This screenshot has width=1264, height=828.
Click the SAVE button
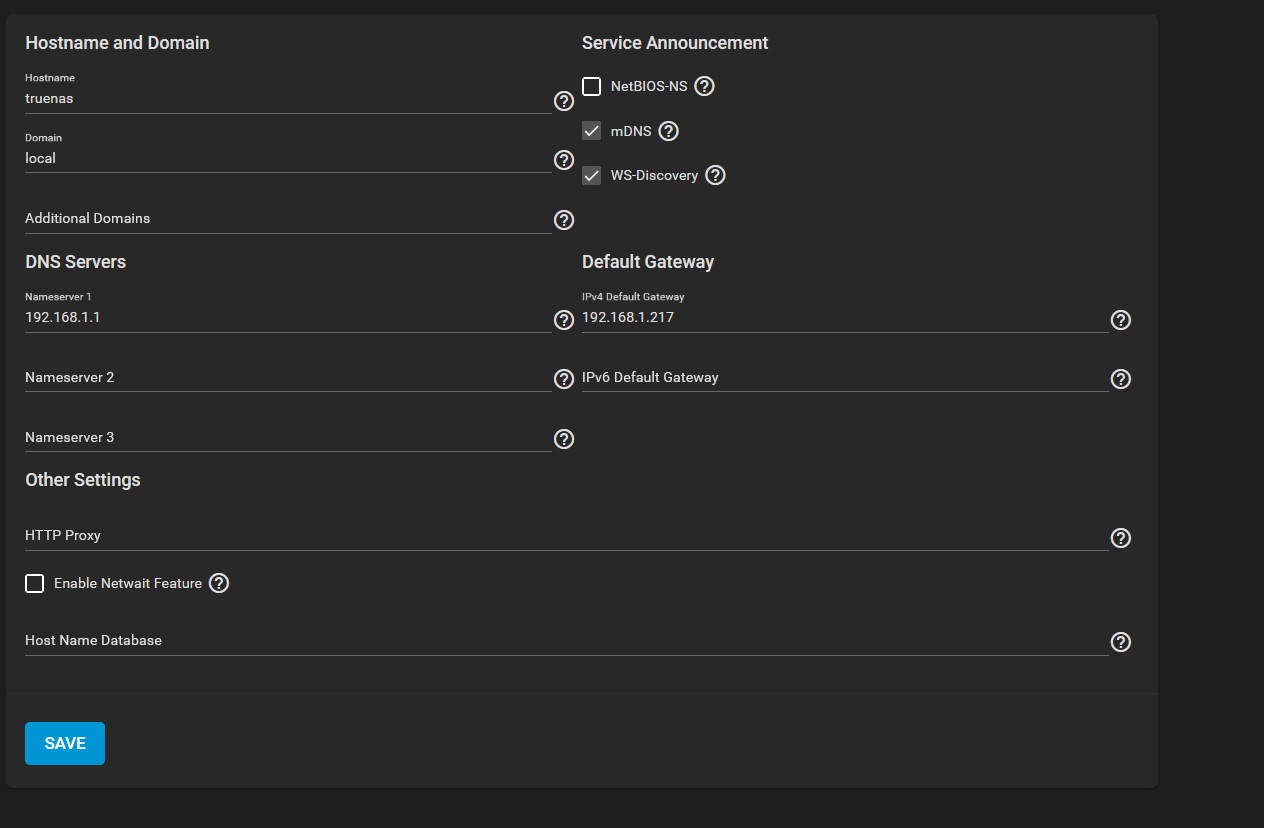point(65,743)
